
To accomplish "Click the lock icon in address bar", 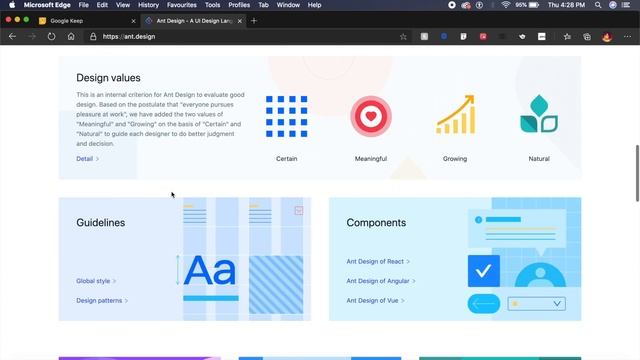I will (93, 37).
